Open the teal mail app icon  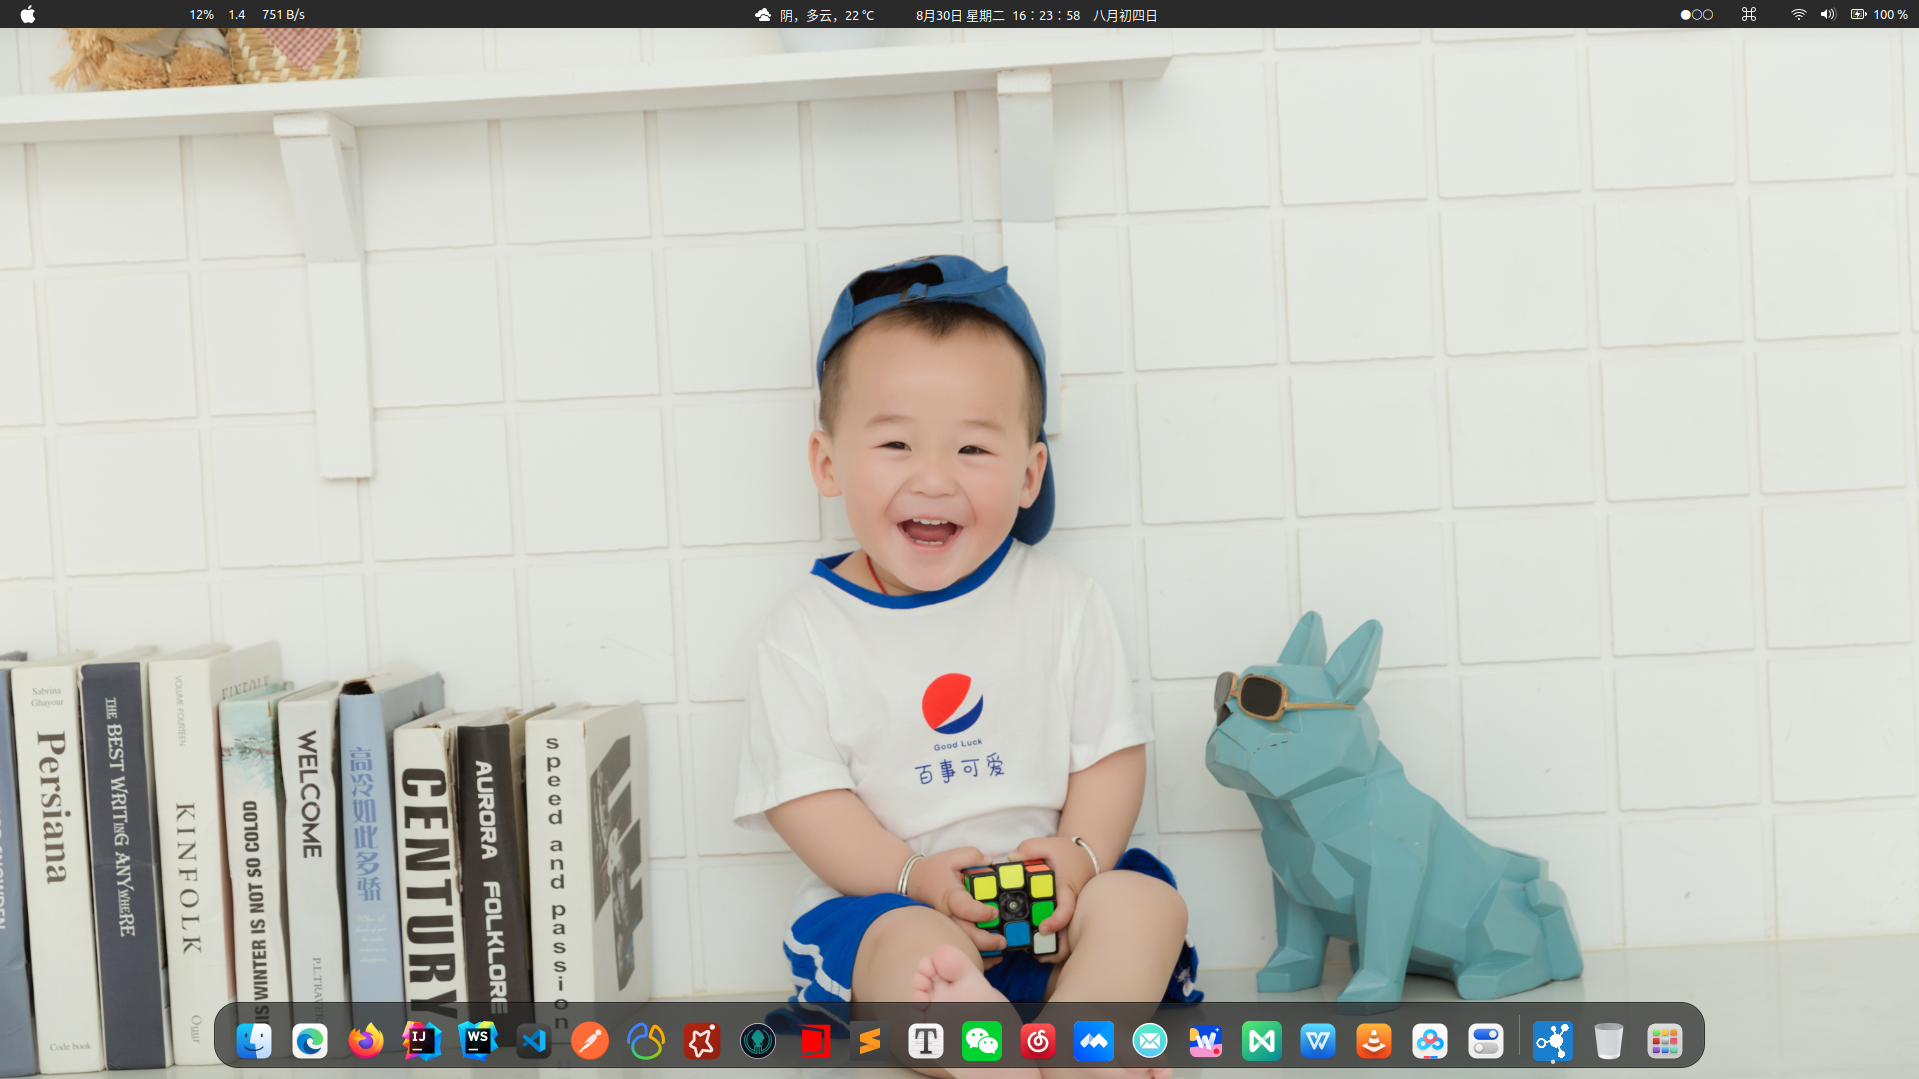pyautogui.click(x=1150, y=1041)
